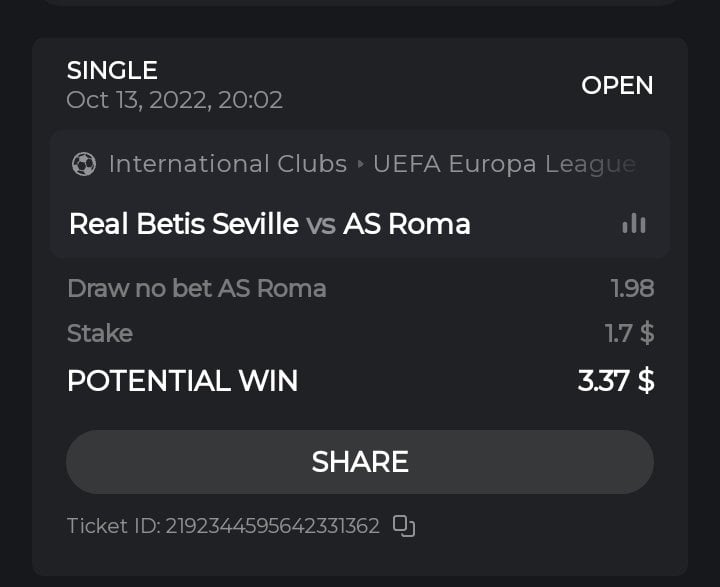This screenshot has width=720, height=587.
Task: Open UEFA Europa League breadcrumb
Action: pos(504,164)
